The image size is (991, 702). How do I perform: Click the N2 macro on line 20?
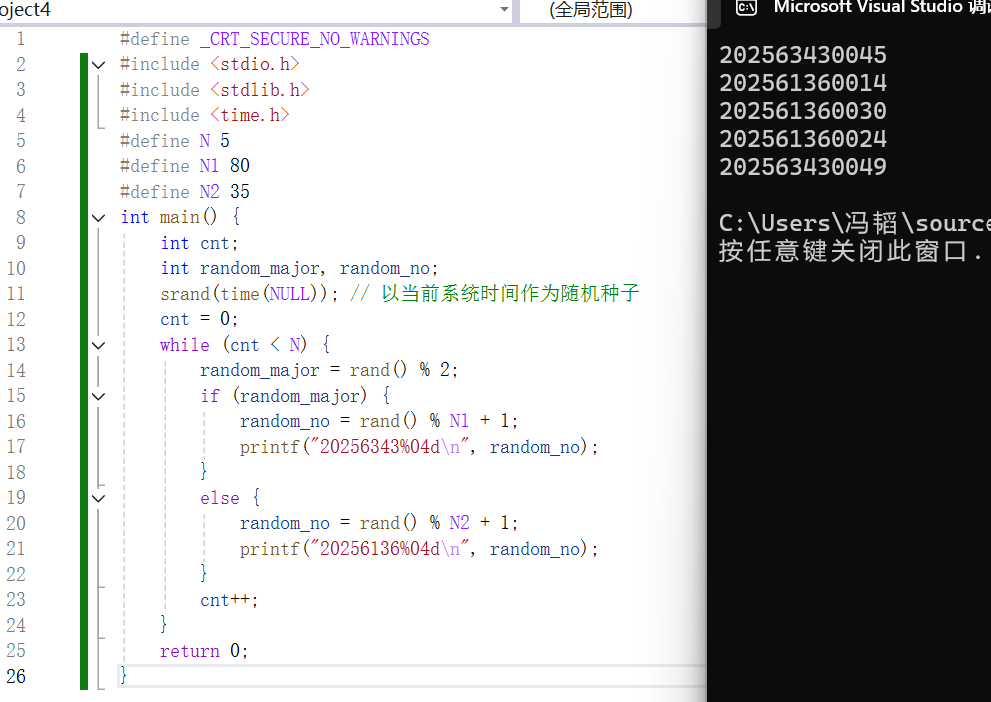[459, 523]
